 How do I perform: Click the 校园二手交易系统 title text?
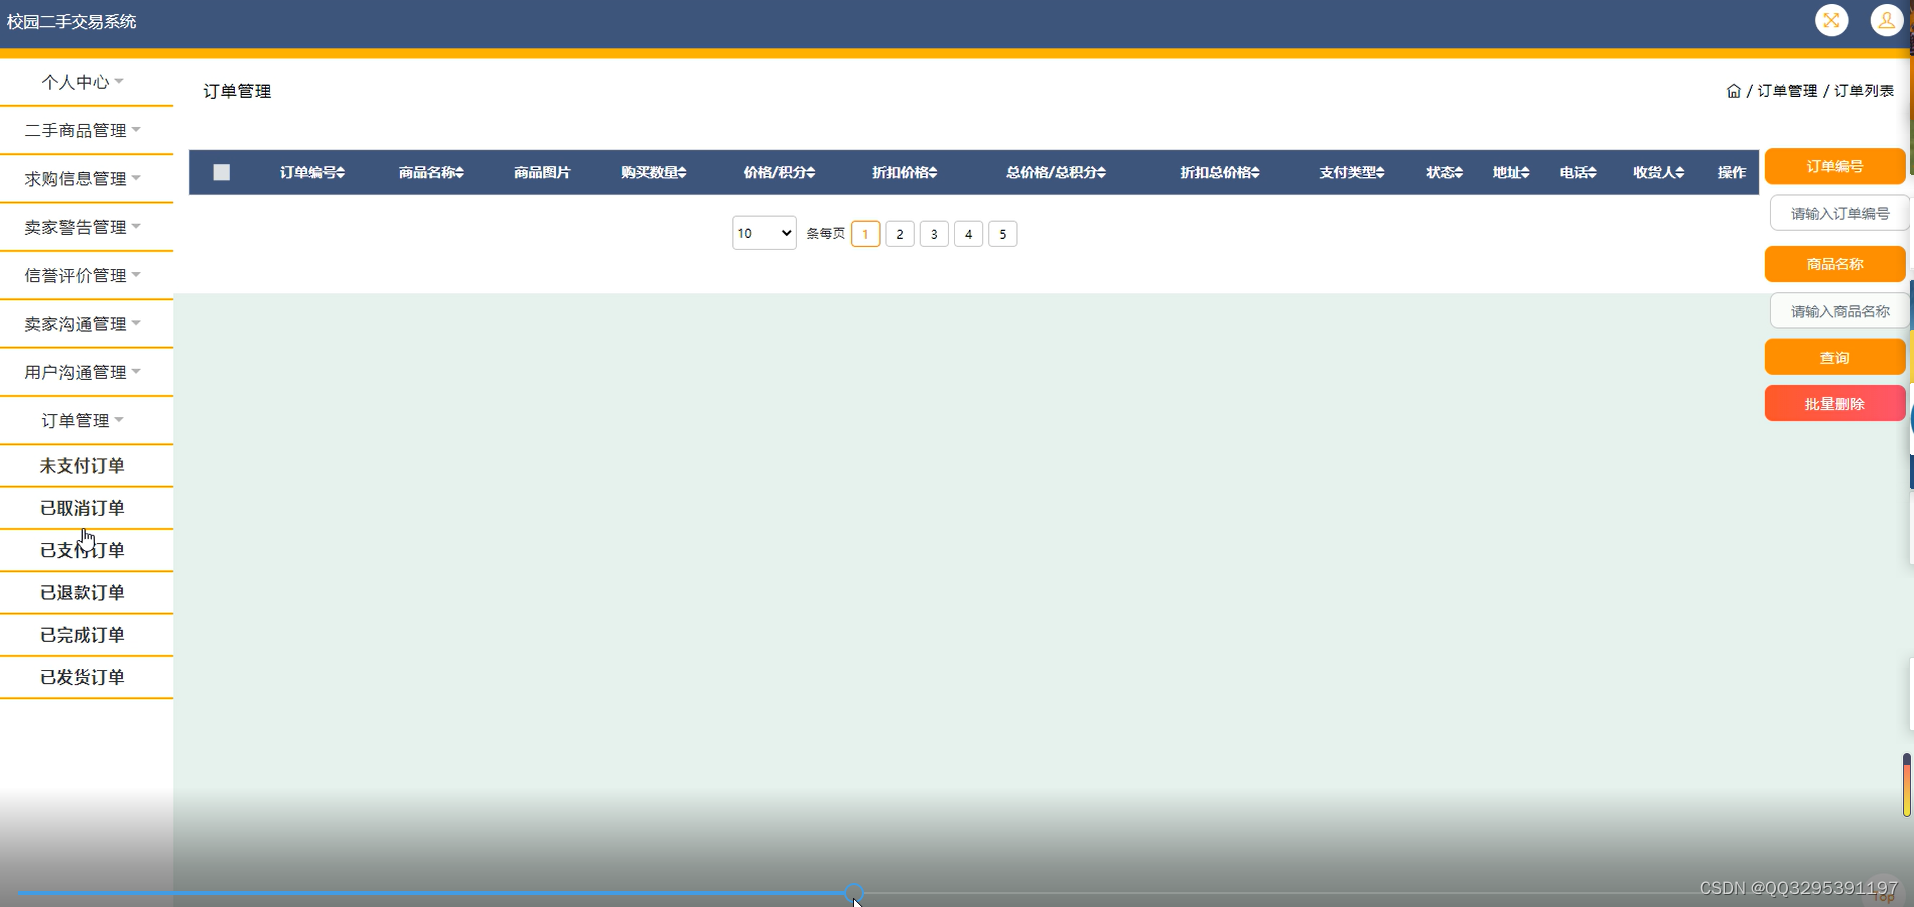(71, 21)
